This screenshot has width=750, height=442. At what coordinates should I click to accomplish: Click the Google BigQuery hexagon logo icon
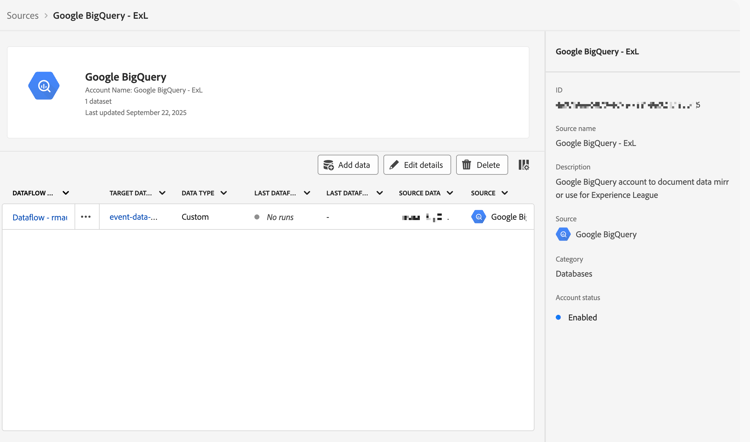coord(44,86)
